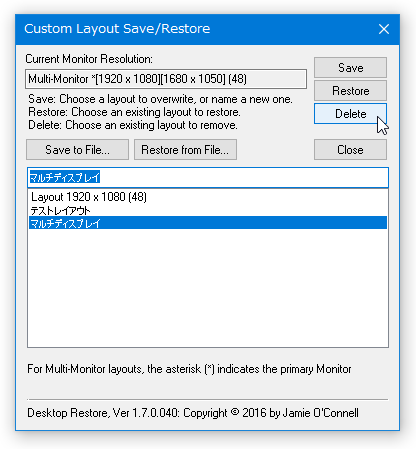
Task: Select highlighted マルチディスプレイ entry in list
Action: pos(208,223)
